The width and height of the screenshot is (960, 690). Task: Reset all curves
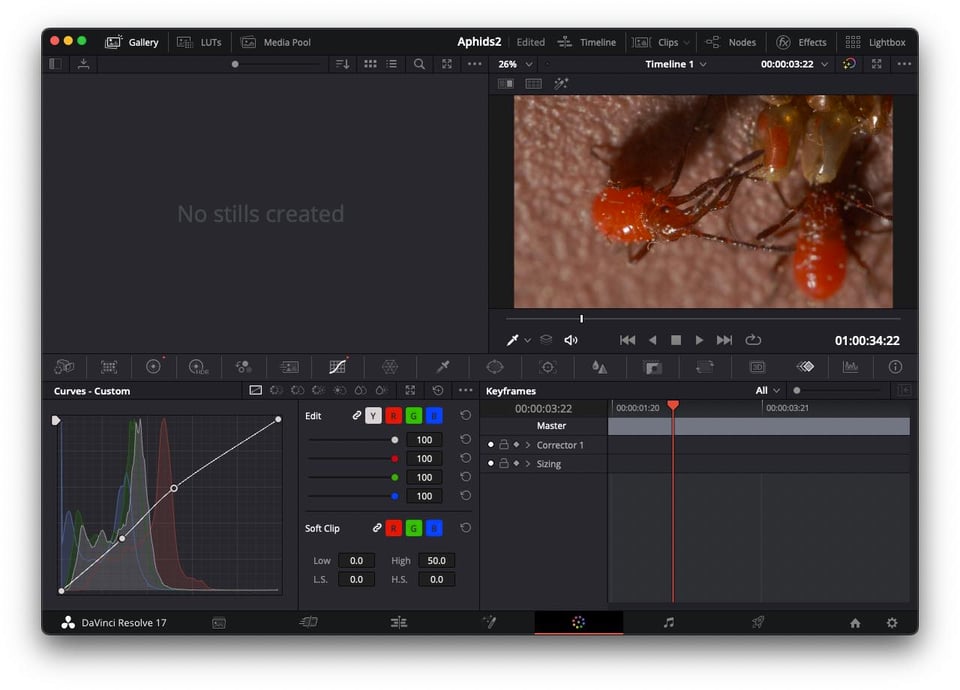[438, 390]
